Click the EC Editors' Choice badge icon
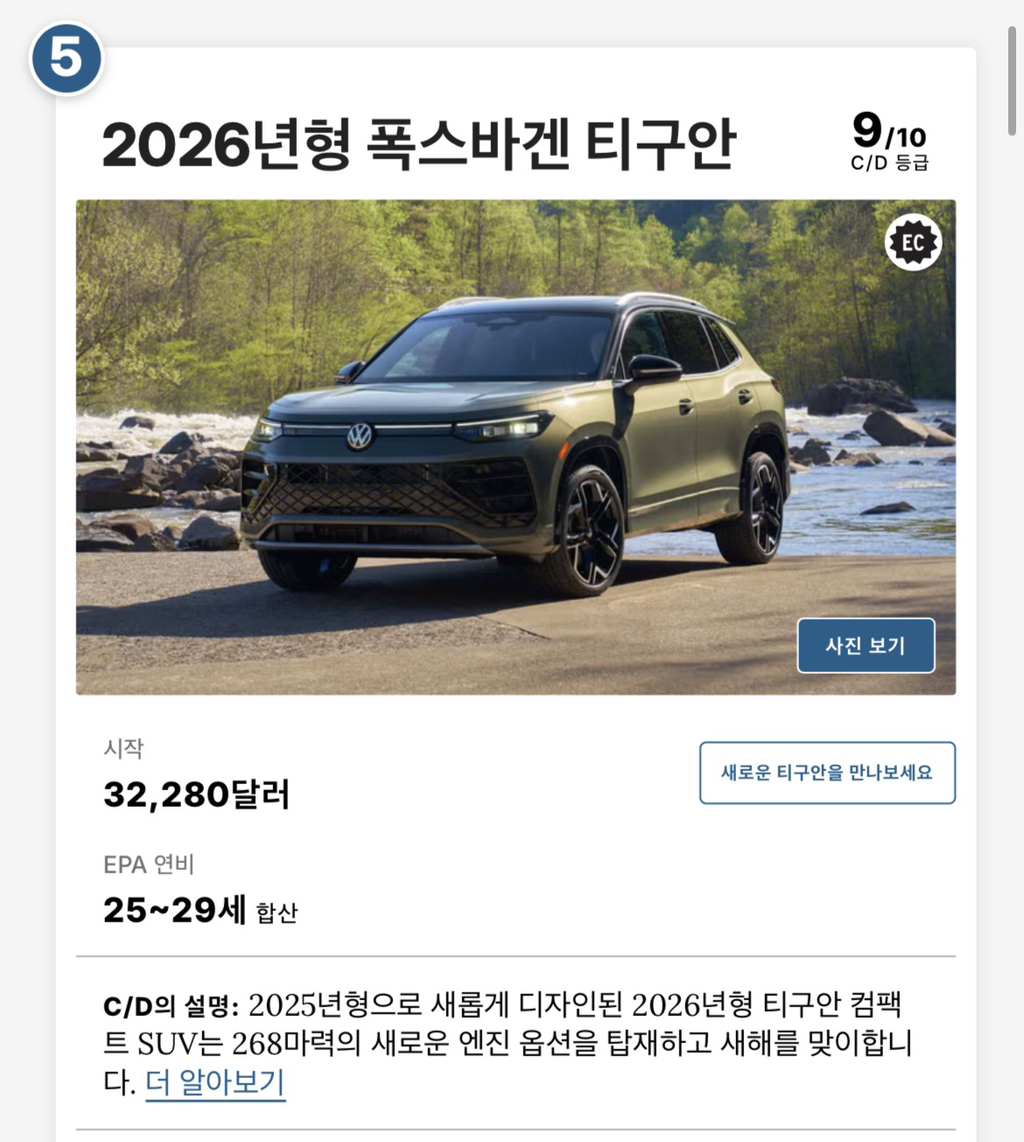Screen dimensions: 1024x1142 point(913,243)
